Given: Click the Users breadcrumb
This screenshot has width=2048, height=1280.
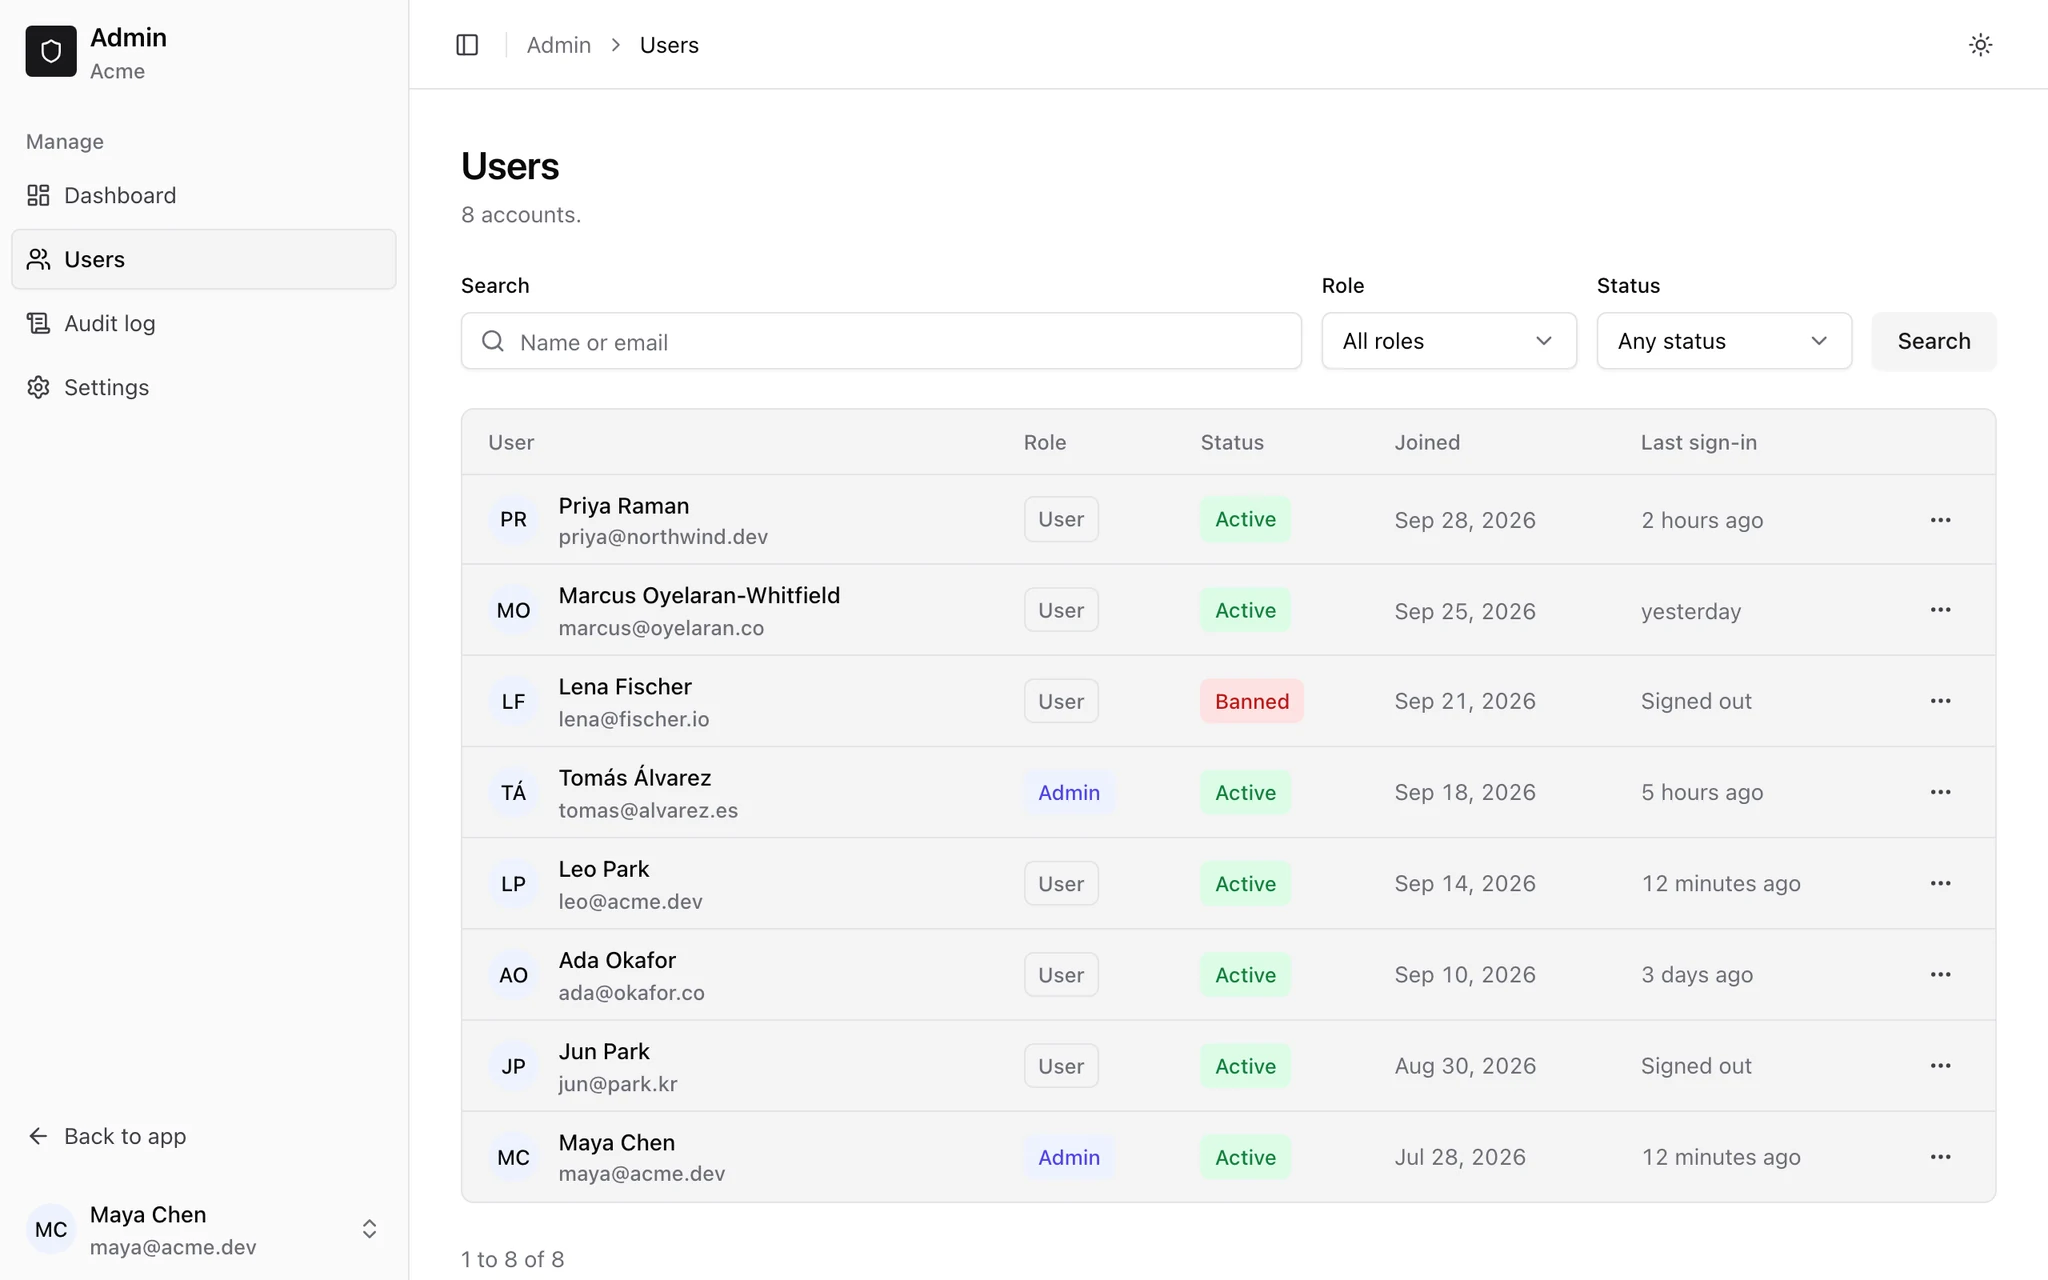Looking at the screenshot, I should coord(669,45).
